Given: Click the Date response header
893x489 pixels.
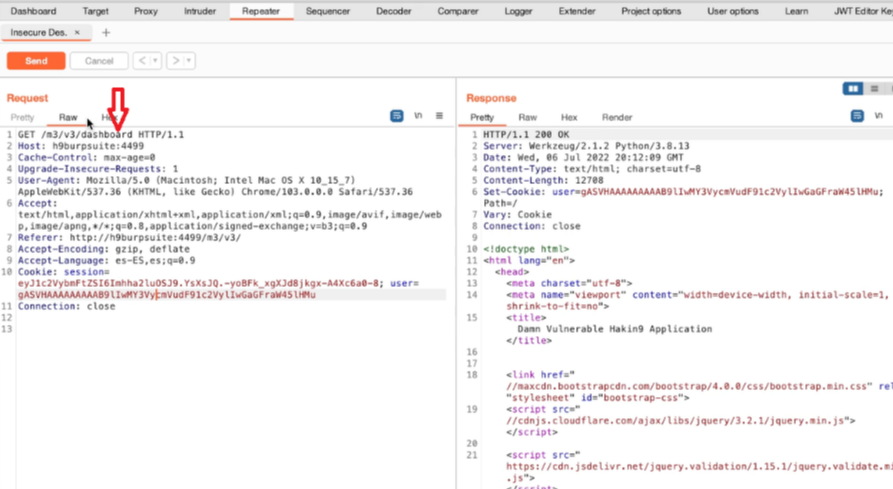Looking at the screenshot, I should [583, 158].
